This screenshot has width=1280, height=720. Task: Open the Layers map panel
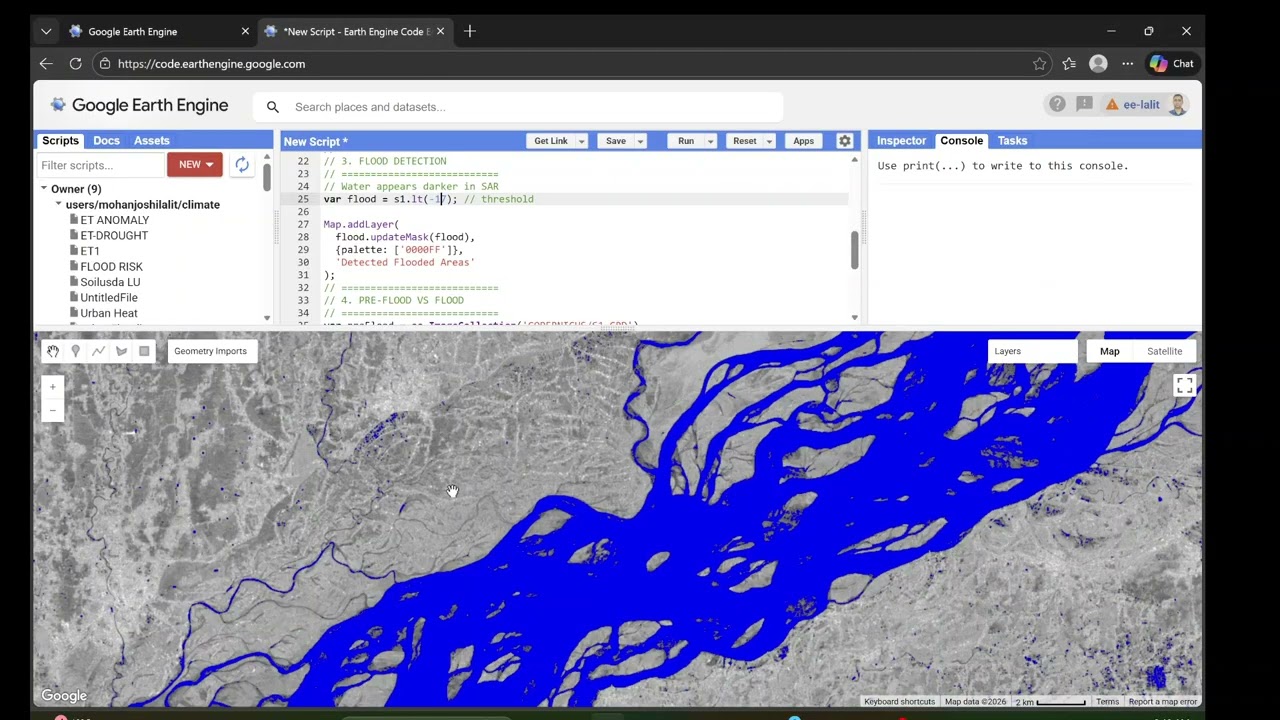1031,351
